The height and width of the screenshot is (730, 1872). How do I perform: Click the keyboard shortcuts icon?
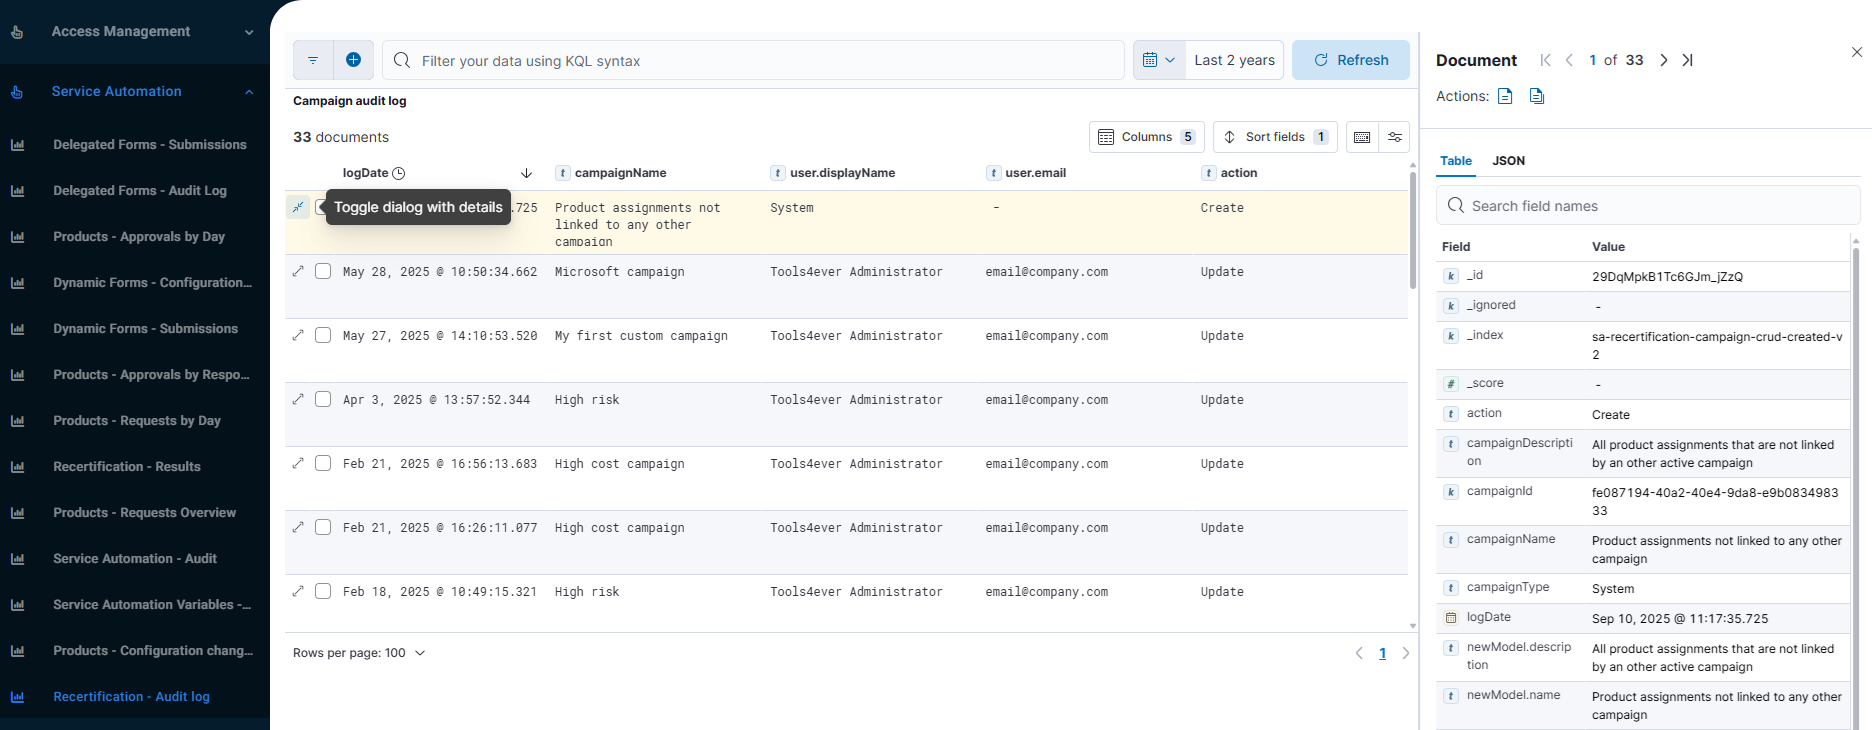coord(1362,137)
